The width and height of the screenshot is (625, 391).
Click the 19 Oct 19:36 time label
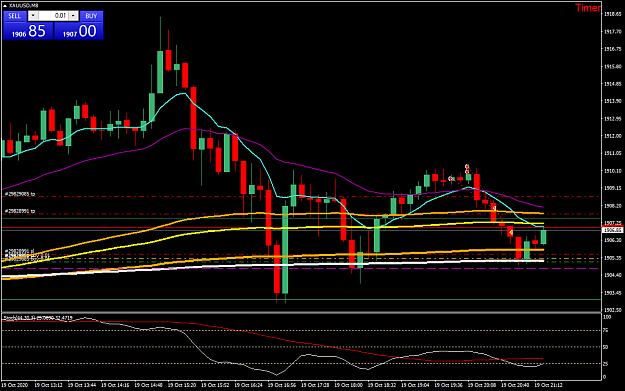pos(448,385)
